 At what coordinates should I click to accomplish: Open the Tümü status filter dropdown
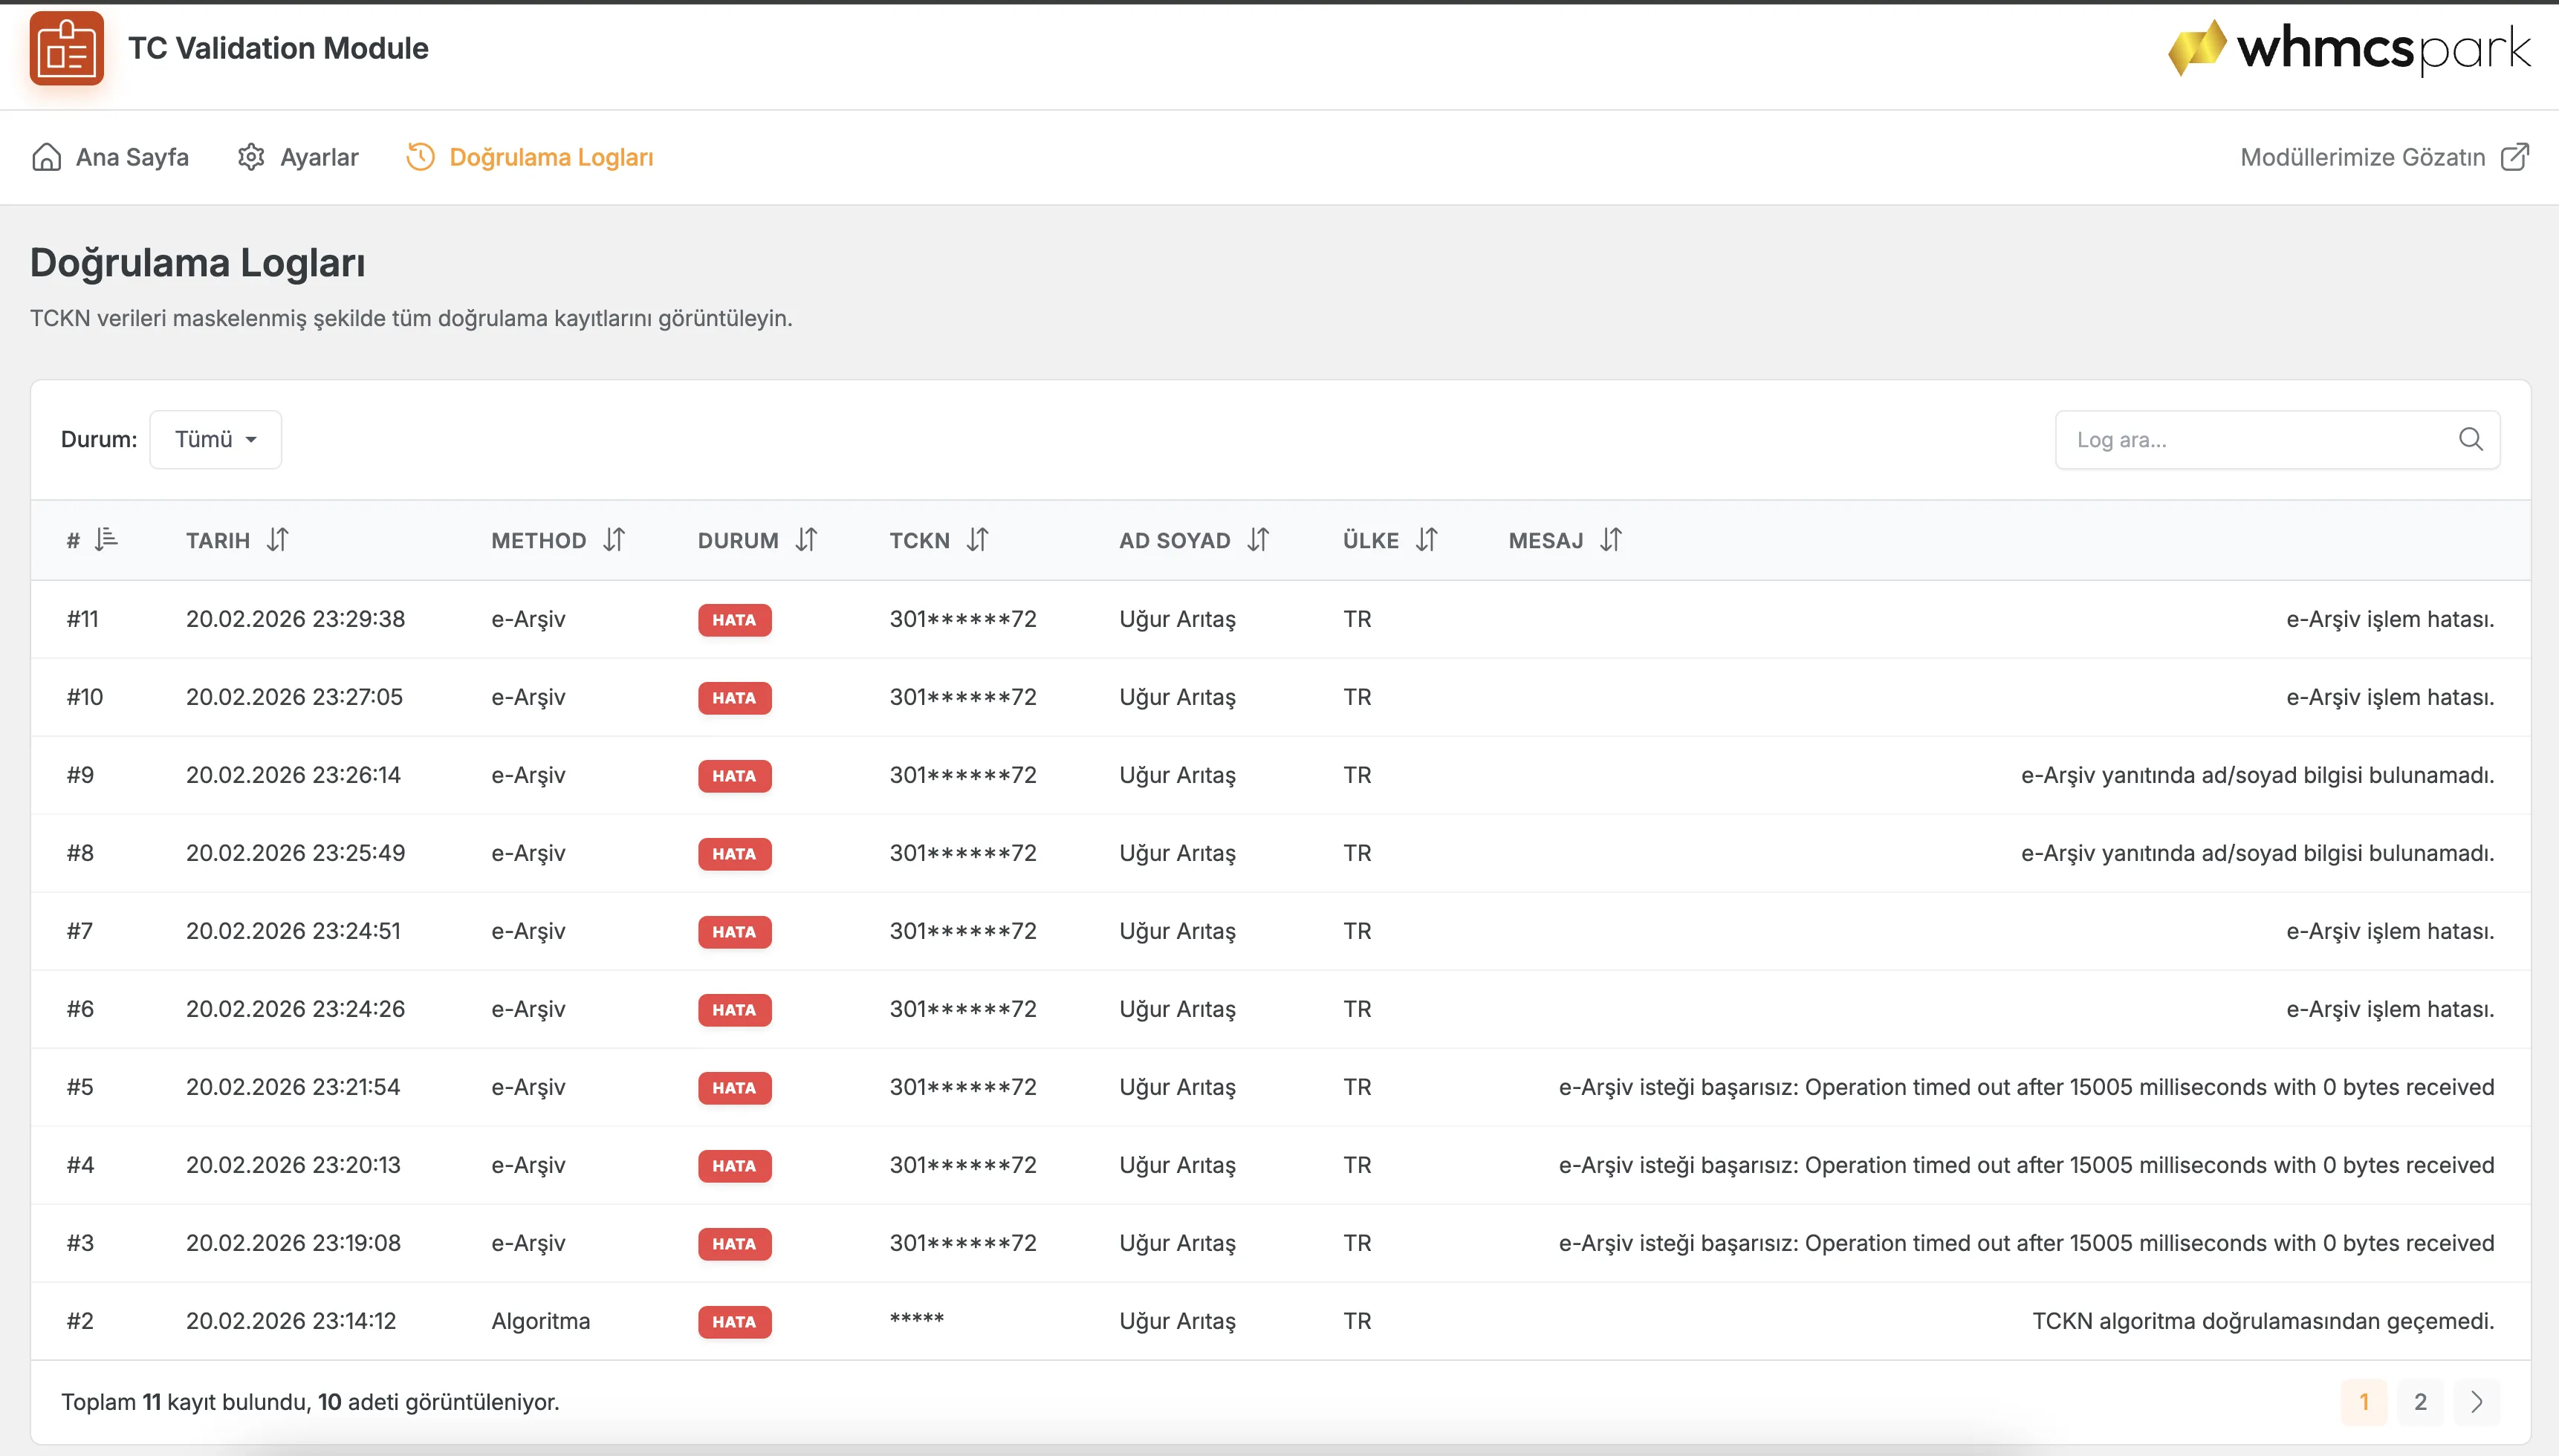215,439
